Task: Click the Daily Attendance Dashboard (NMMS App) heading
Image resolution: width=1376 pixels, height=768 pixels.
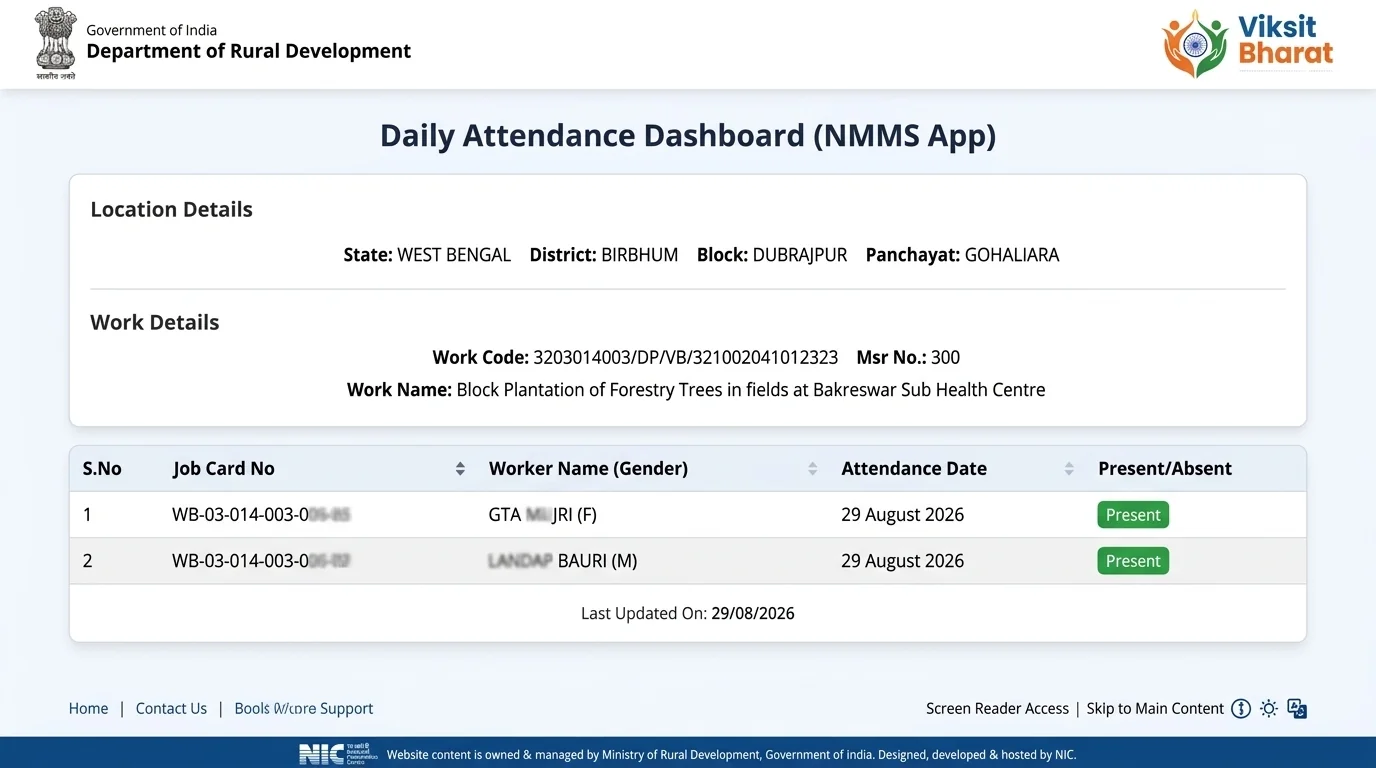Action: [x=688, y=135]
